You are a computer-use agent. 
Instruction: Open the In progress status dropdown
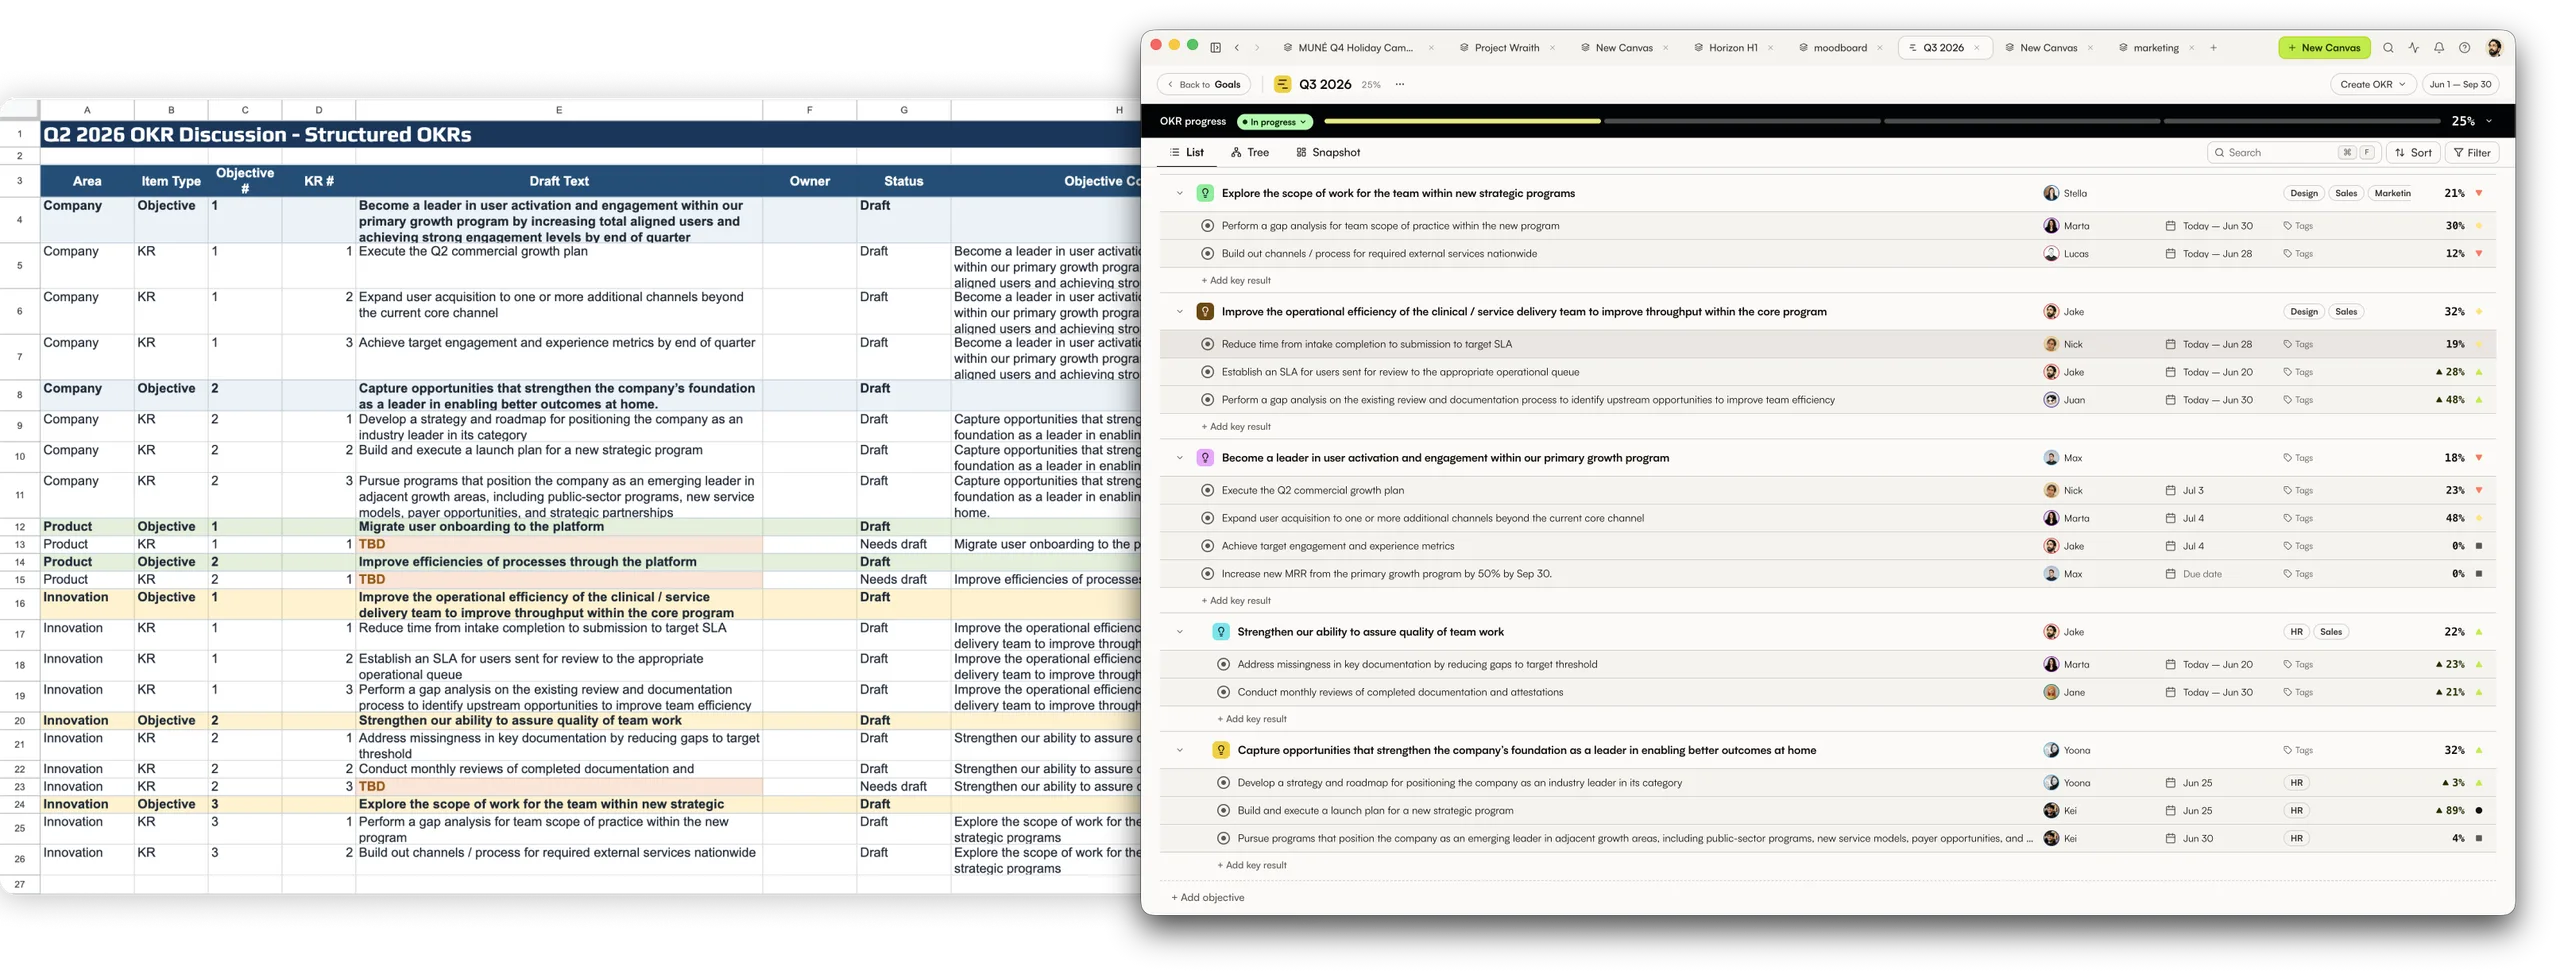point(1274,121)
